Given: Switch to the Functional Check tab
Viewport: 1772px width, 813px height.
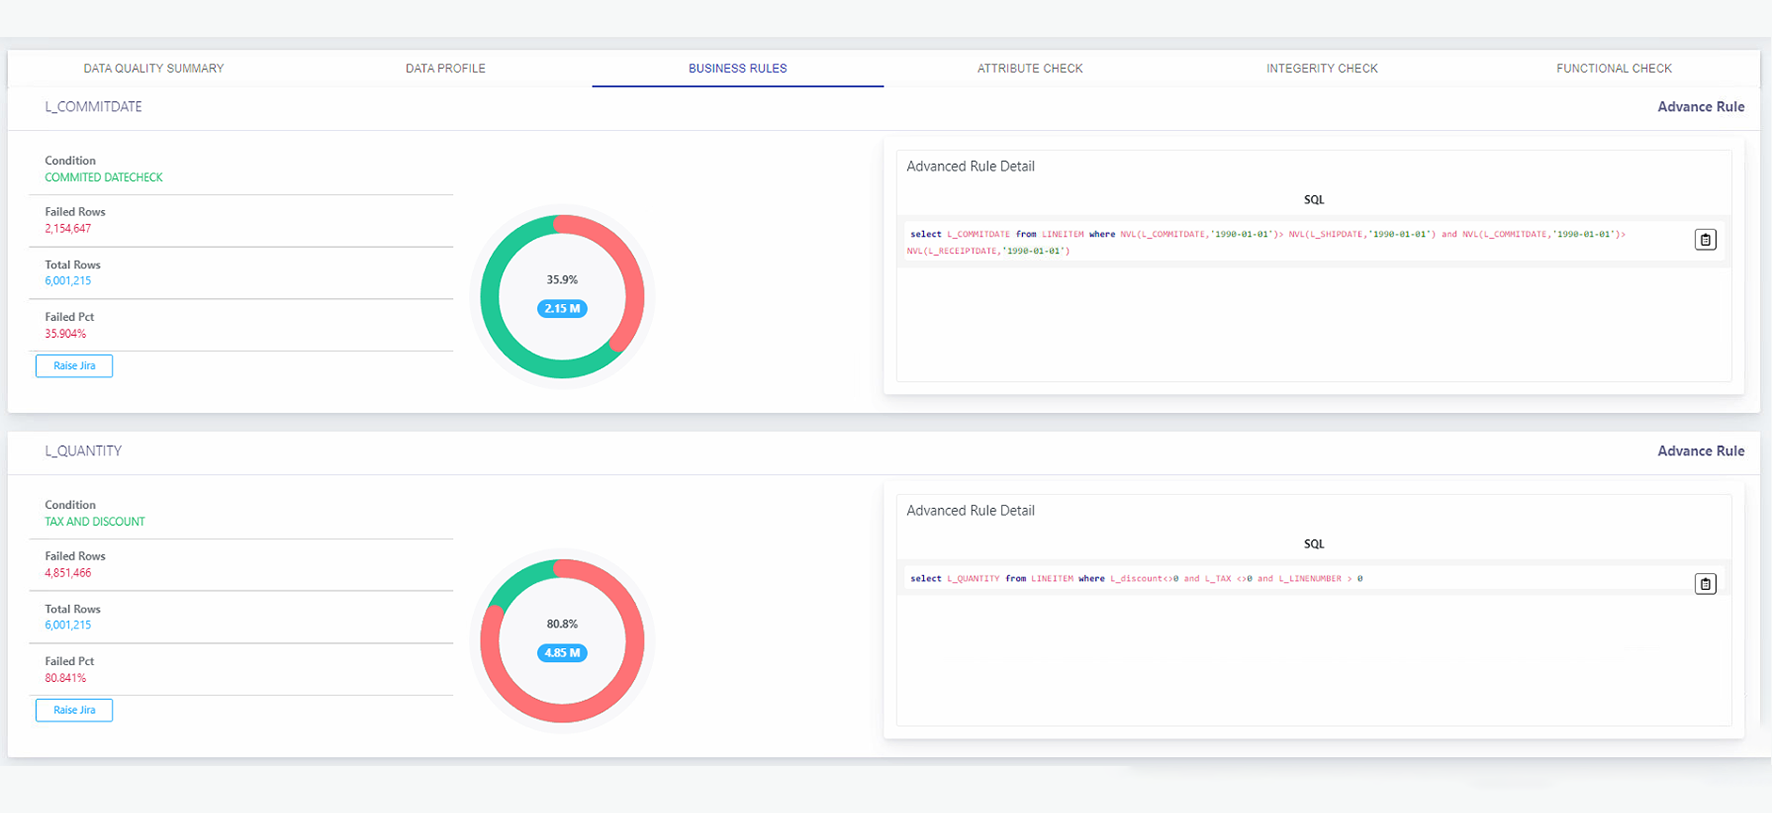Looking at the screenshot, I should click(x=1613, y=68).
